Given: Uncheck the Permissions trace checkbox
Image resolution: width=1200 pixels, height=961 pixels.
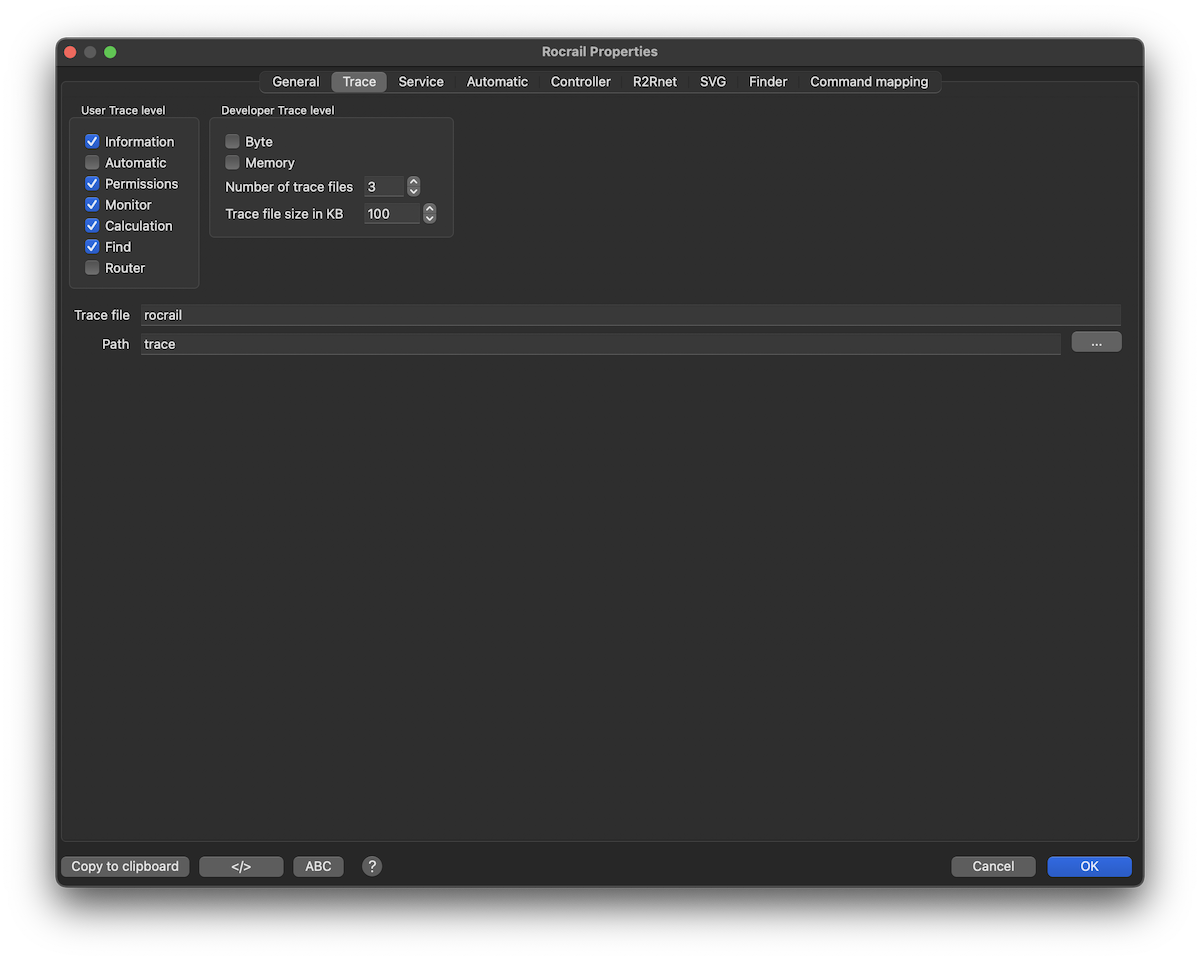Looking at the screenshot, I should click(92, 184).
